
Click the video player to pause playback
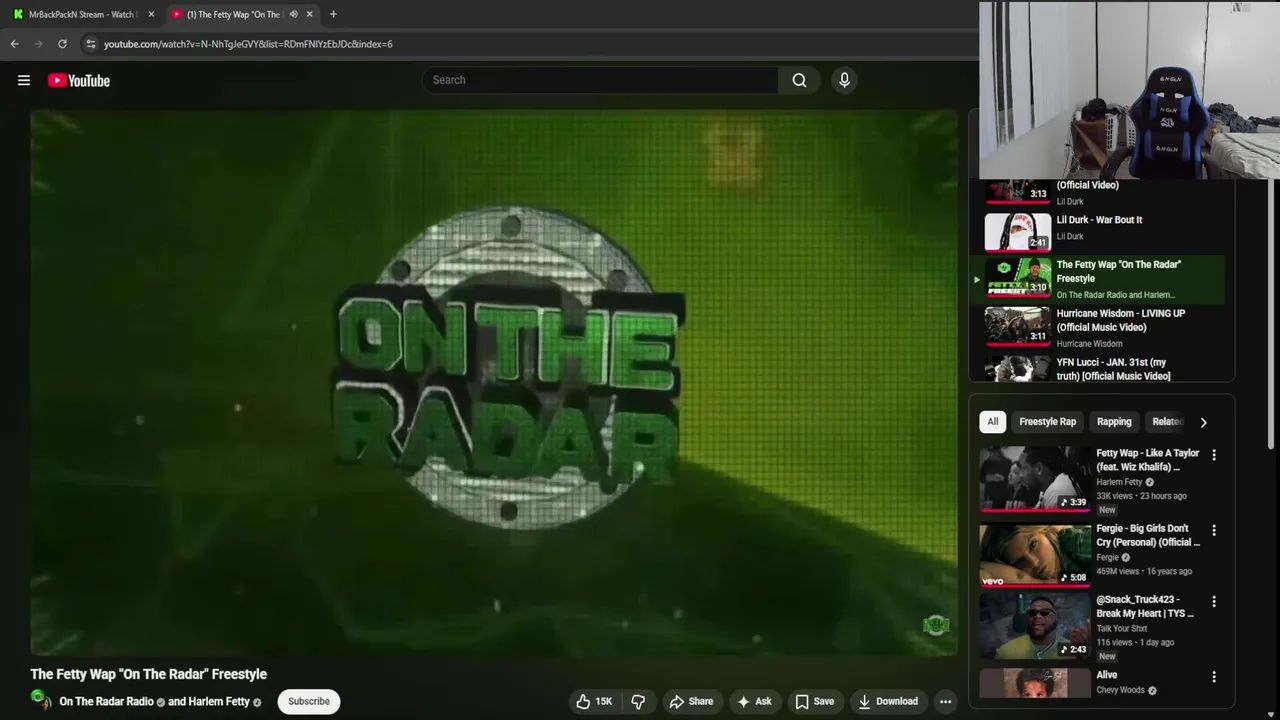point(494,382)
